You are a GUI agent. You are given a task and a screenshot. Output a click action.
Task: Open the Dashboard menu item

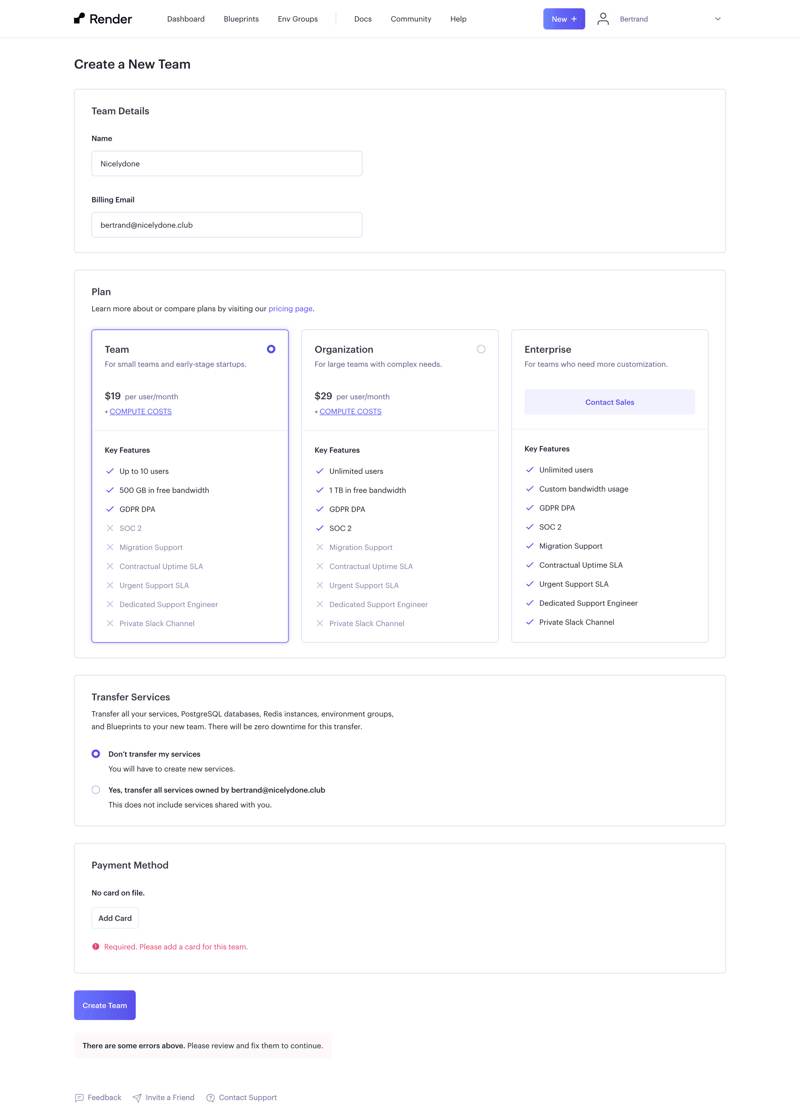[185, 18]
